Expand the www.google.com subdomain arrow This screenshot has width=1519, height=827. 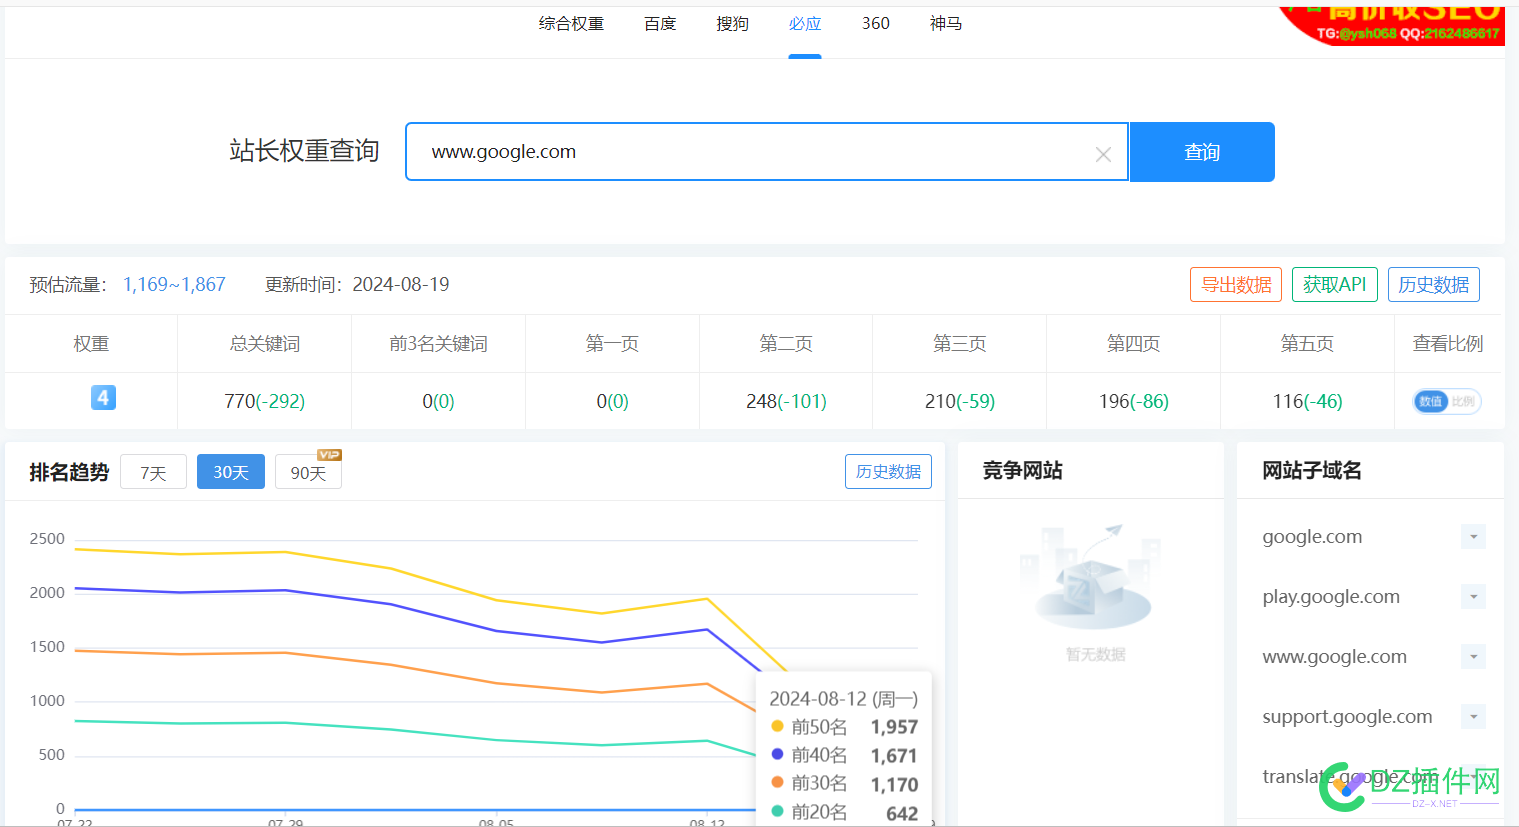click(x=1473, y=657)
